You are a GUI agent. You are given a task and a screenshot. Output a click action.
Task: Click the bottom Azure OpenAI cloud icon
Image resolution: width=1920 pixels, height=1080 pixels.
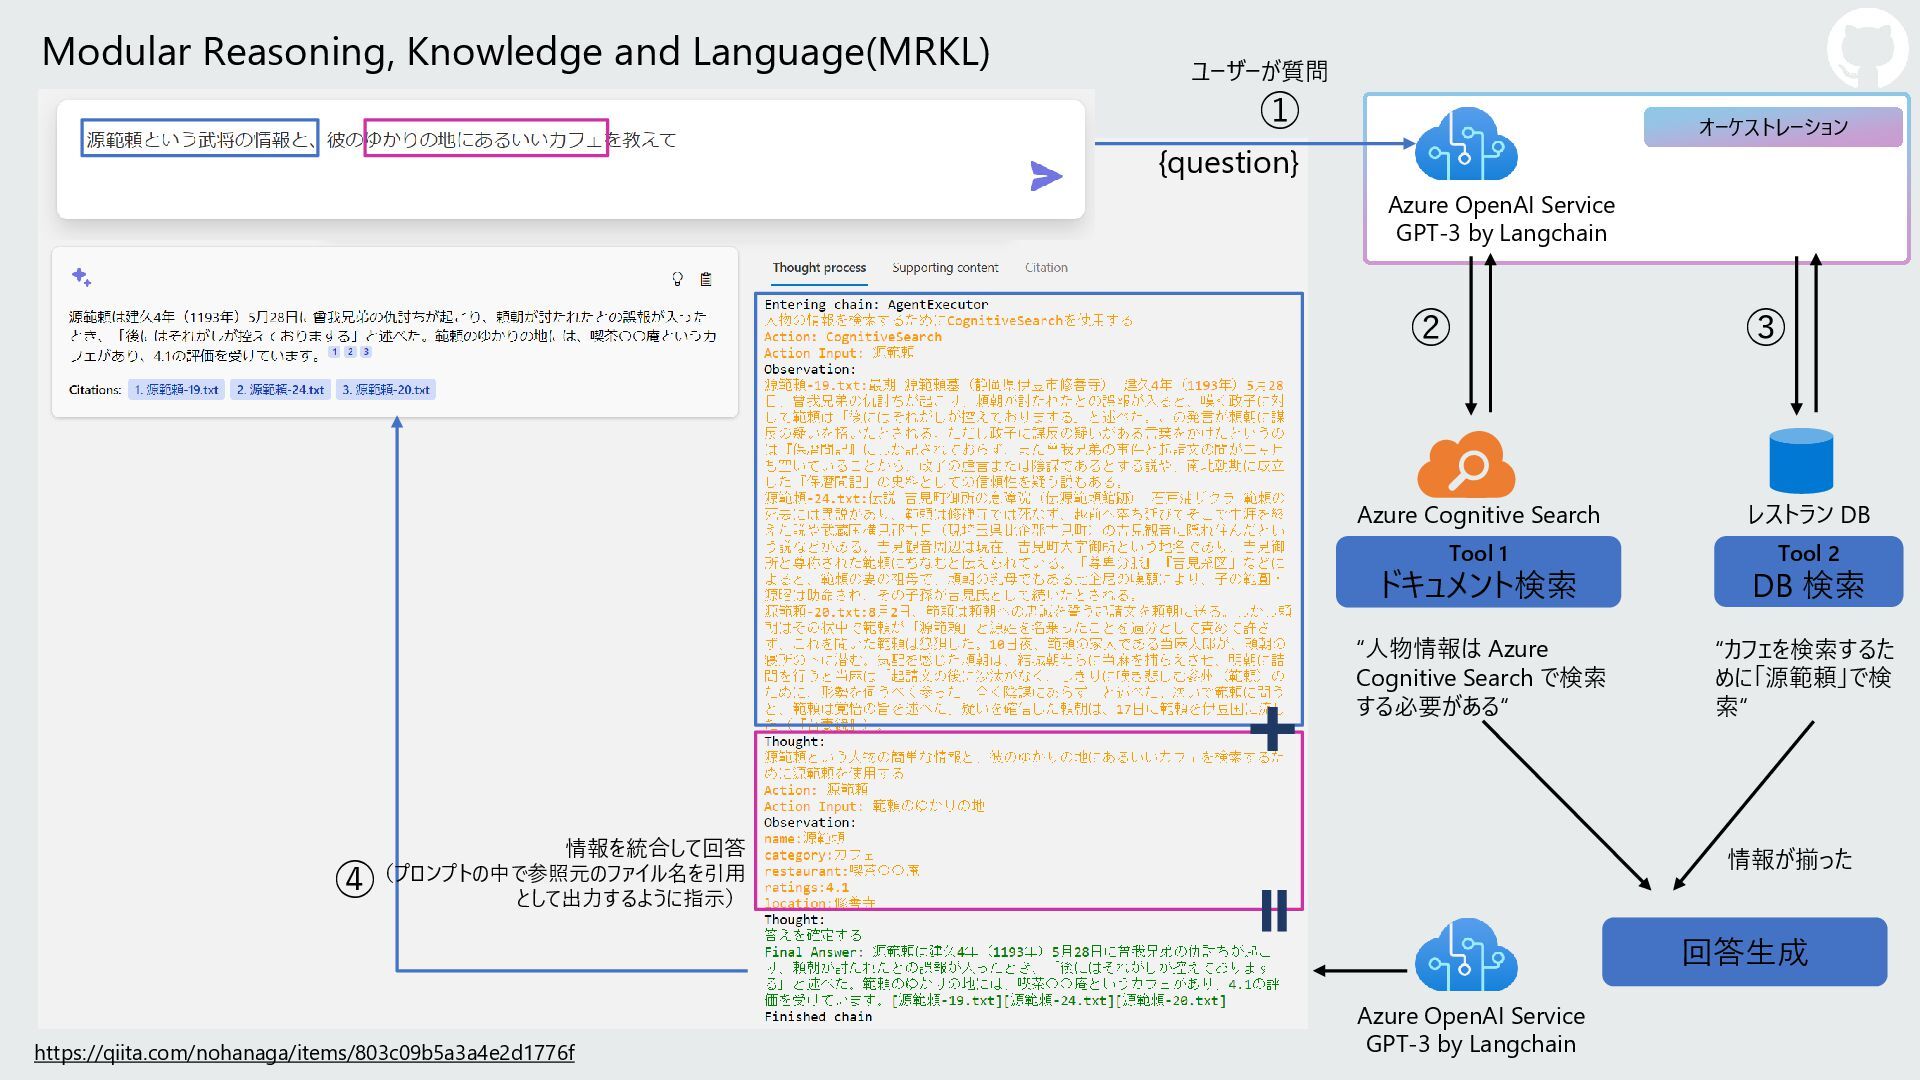pyautogui.click(x=1466, y=955)
